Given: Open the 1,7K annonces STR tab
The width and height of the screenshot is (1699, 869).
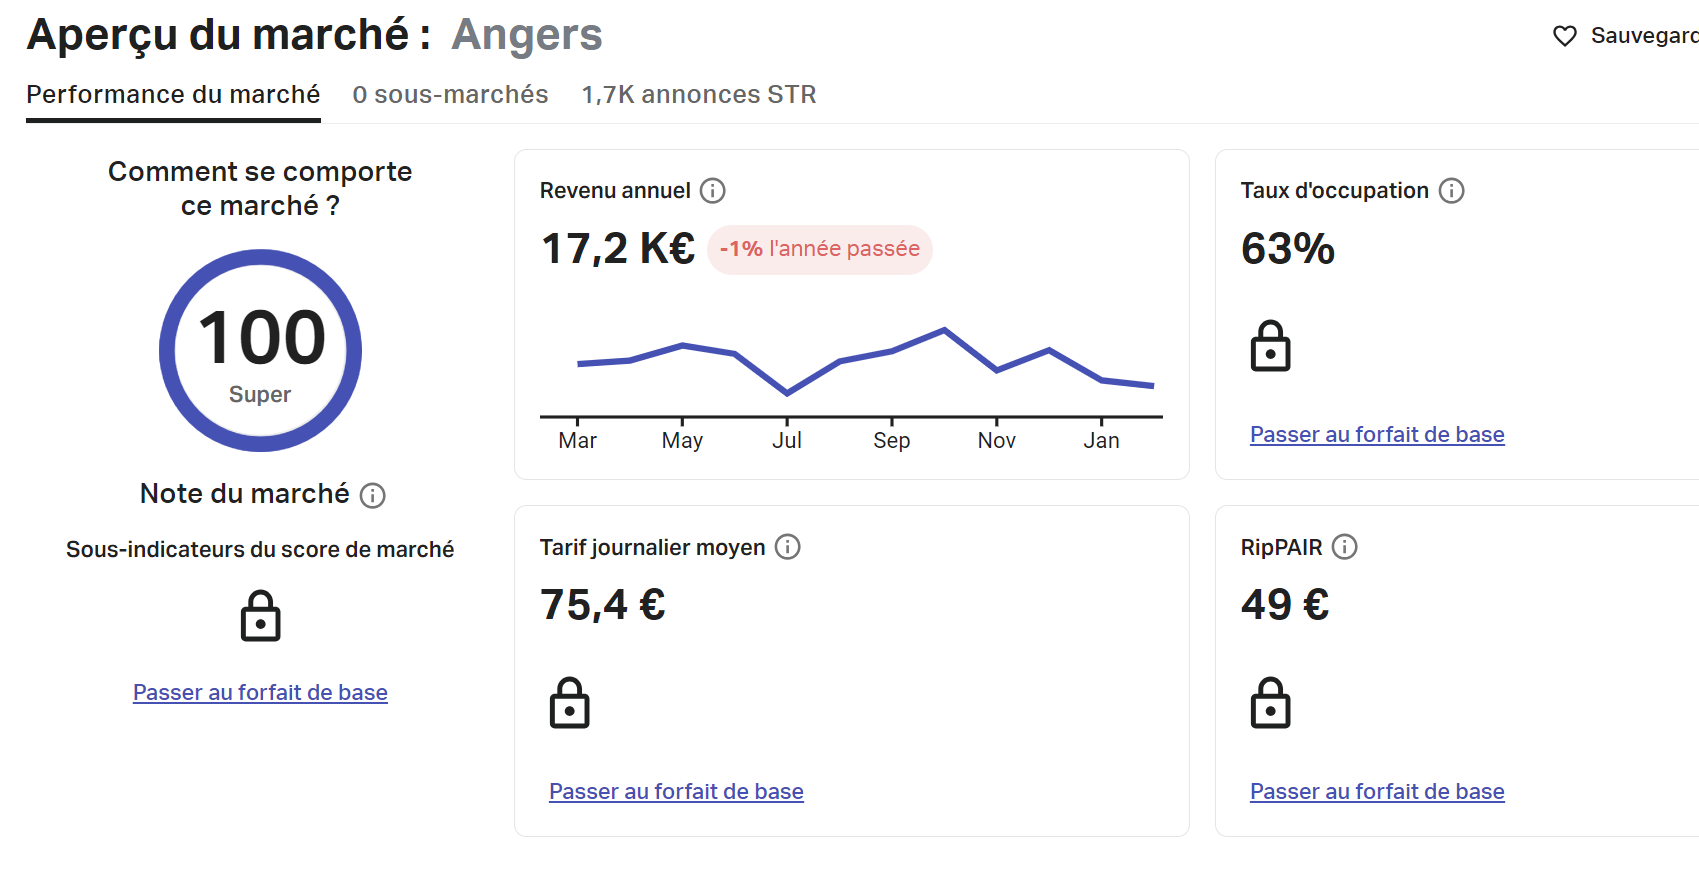Looking at the screenshot, I should click(699, 95).
